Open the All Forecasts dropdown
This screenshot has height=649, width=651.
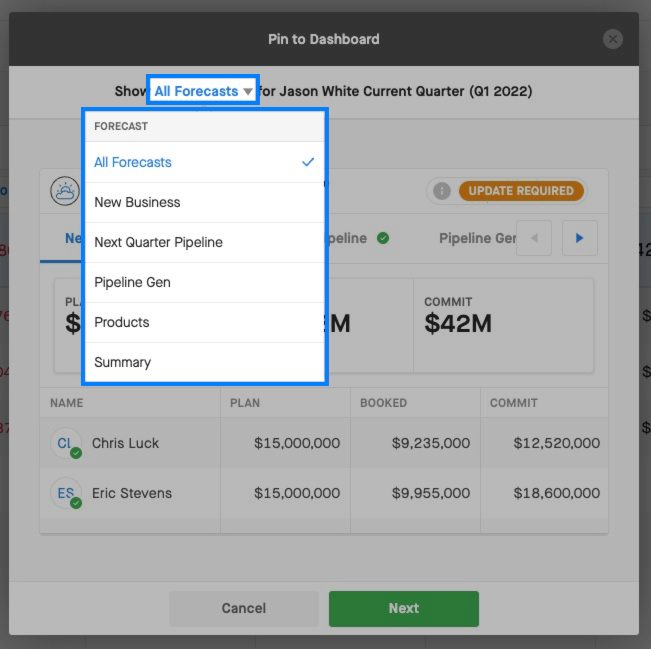203,91
